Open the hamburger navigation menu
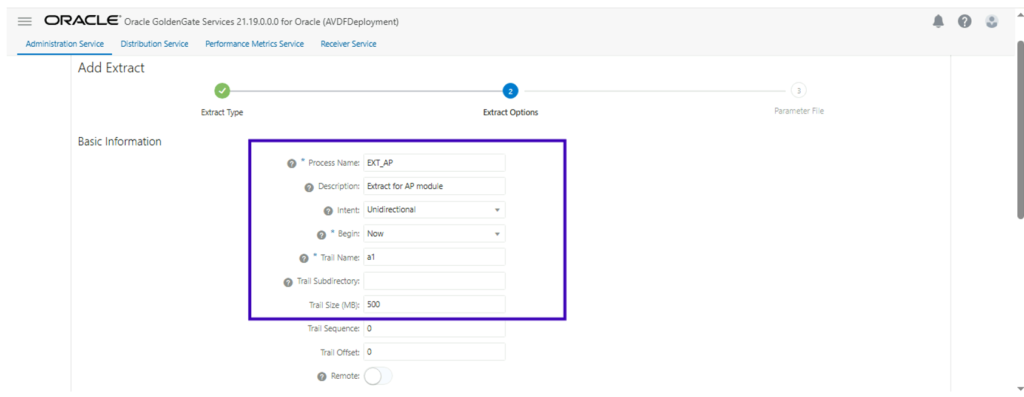Viewport: 1024px width, 397px height. [x=25, y=22]
